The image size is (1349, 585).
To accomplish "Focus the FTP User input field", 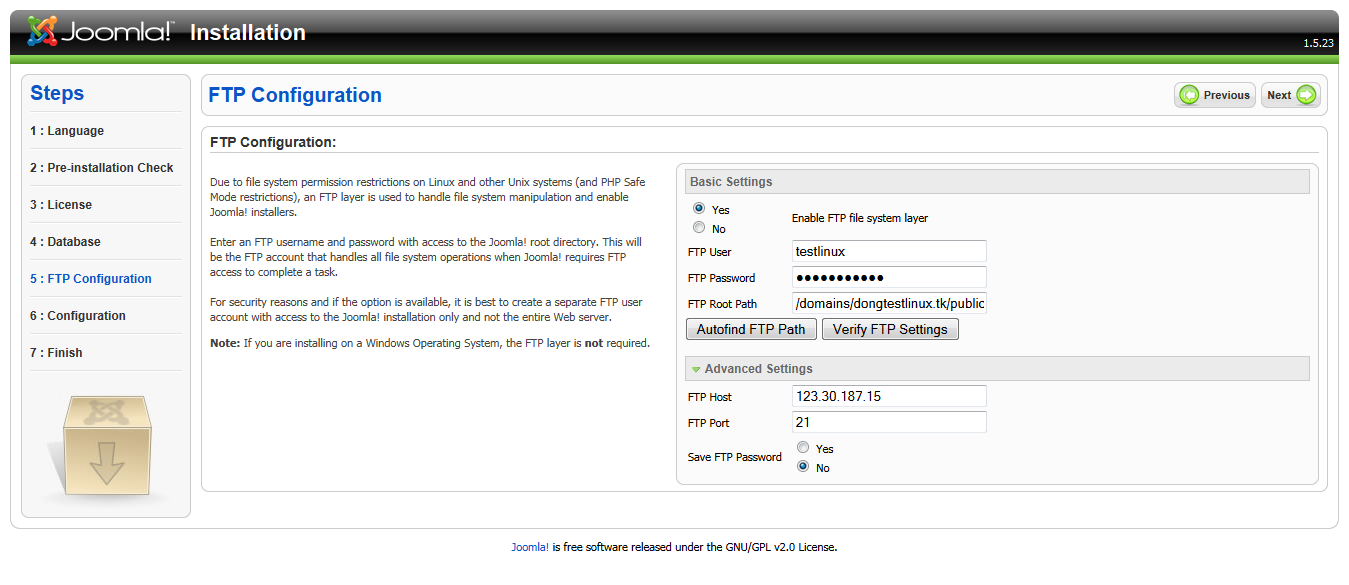I will [889, 252].
